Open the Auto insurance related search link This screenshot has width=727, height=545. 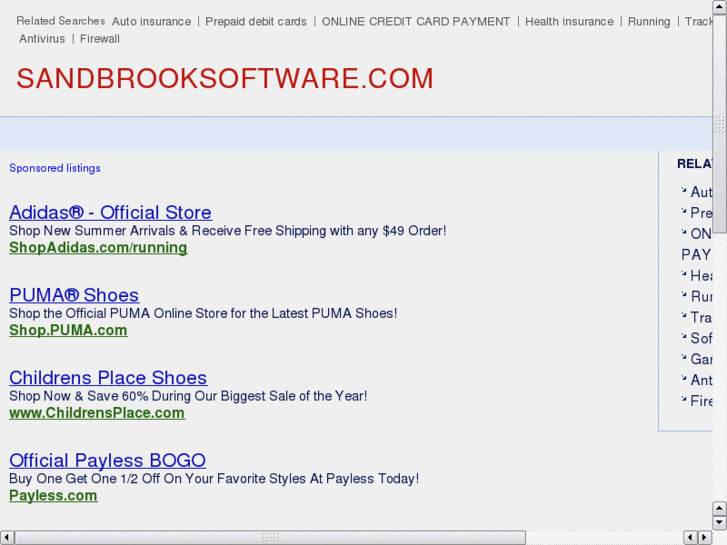pos(151,21)
